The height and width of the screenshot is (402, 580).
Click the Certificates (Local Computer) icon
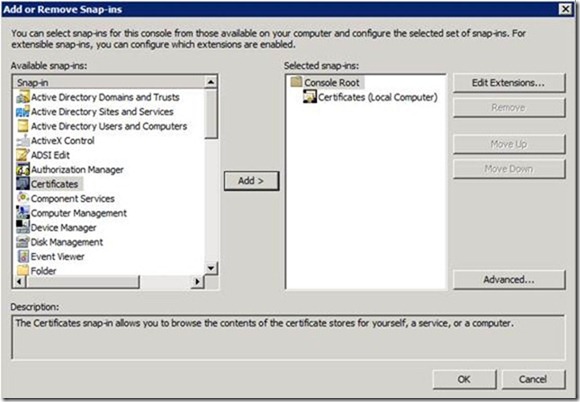click(310, 97)
